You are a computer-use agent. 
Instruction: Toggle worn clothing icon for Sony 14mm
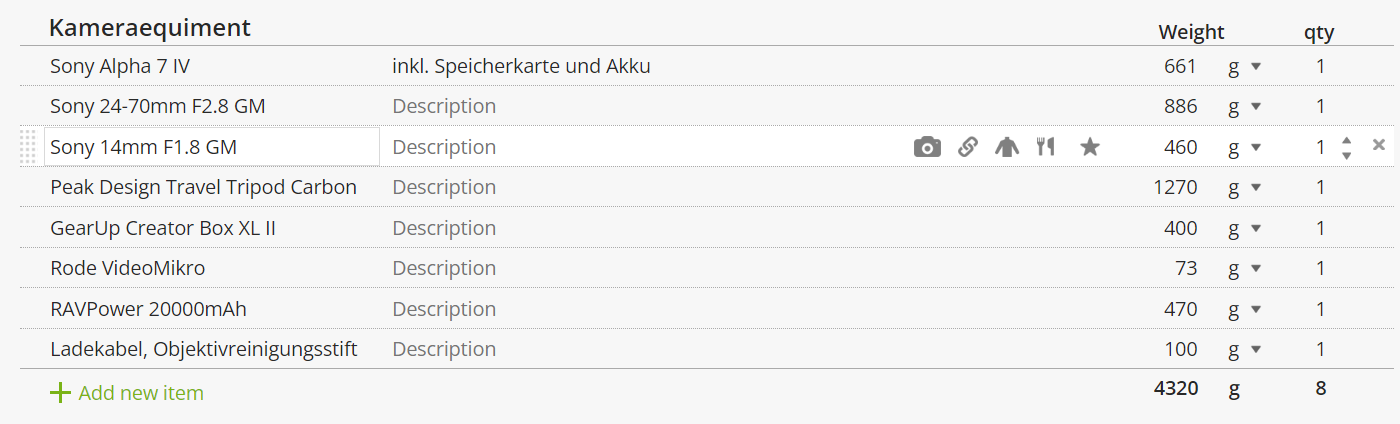[x=1007, y=147]
